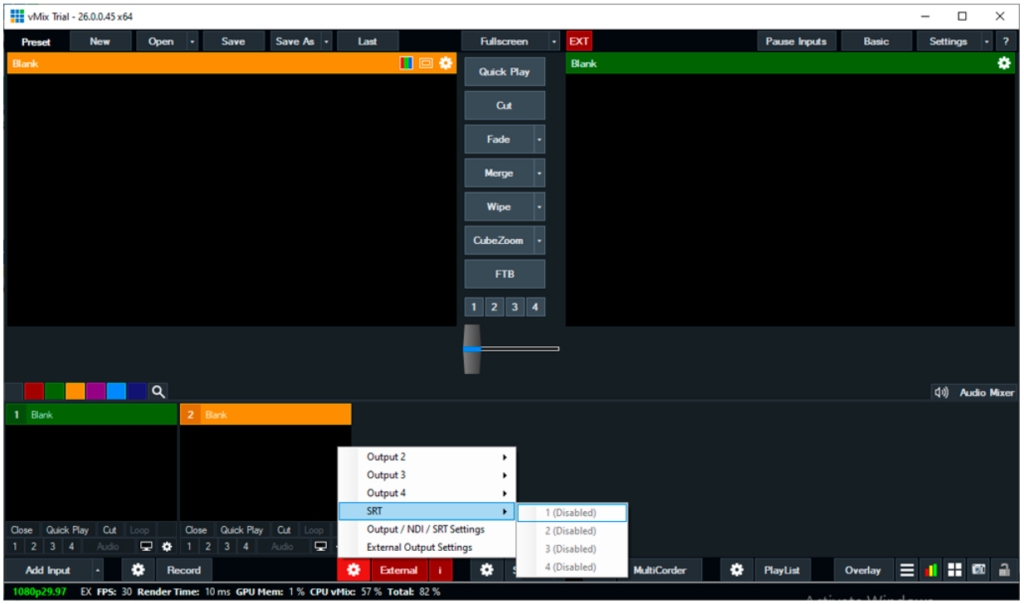Screen dimensions: 1024x604
Task: Click Pause Inputs at the top
Action: click(797, 41)
